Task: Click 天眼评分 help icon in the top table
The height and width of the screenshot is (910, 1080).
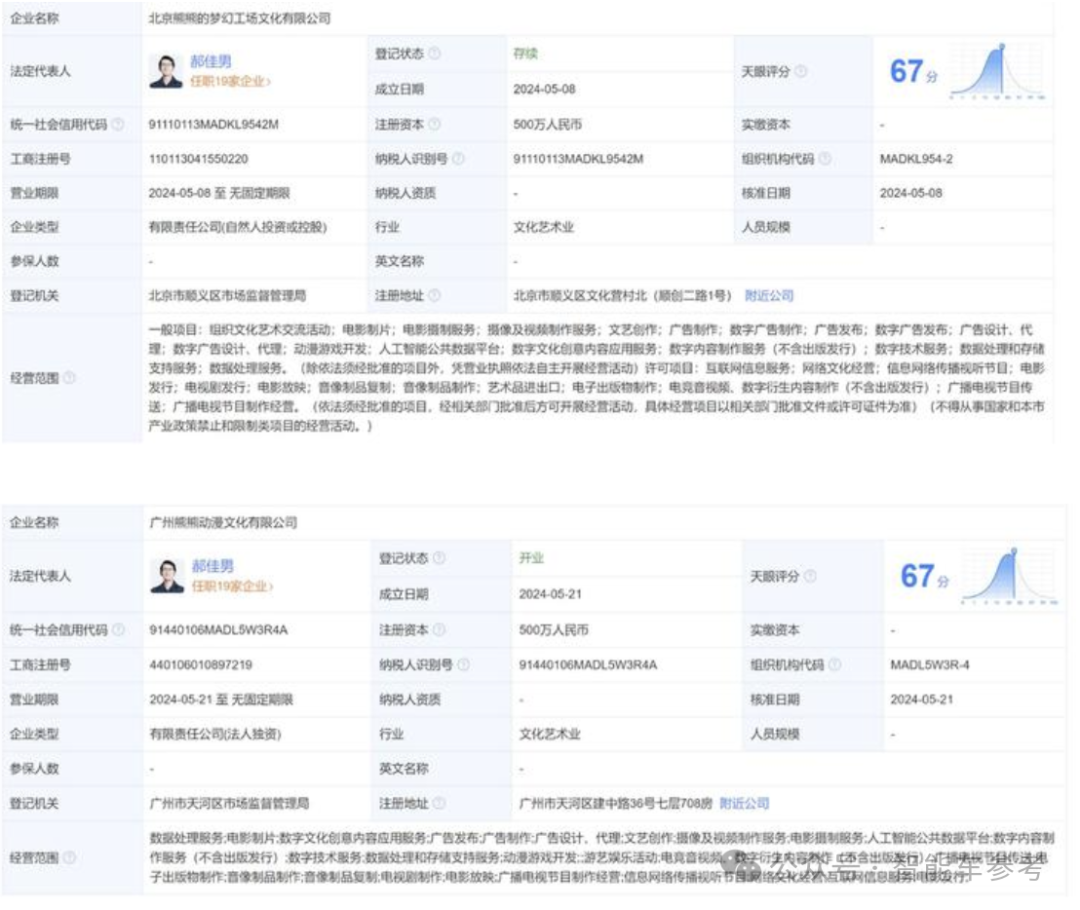Action: point(801,72)
